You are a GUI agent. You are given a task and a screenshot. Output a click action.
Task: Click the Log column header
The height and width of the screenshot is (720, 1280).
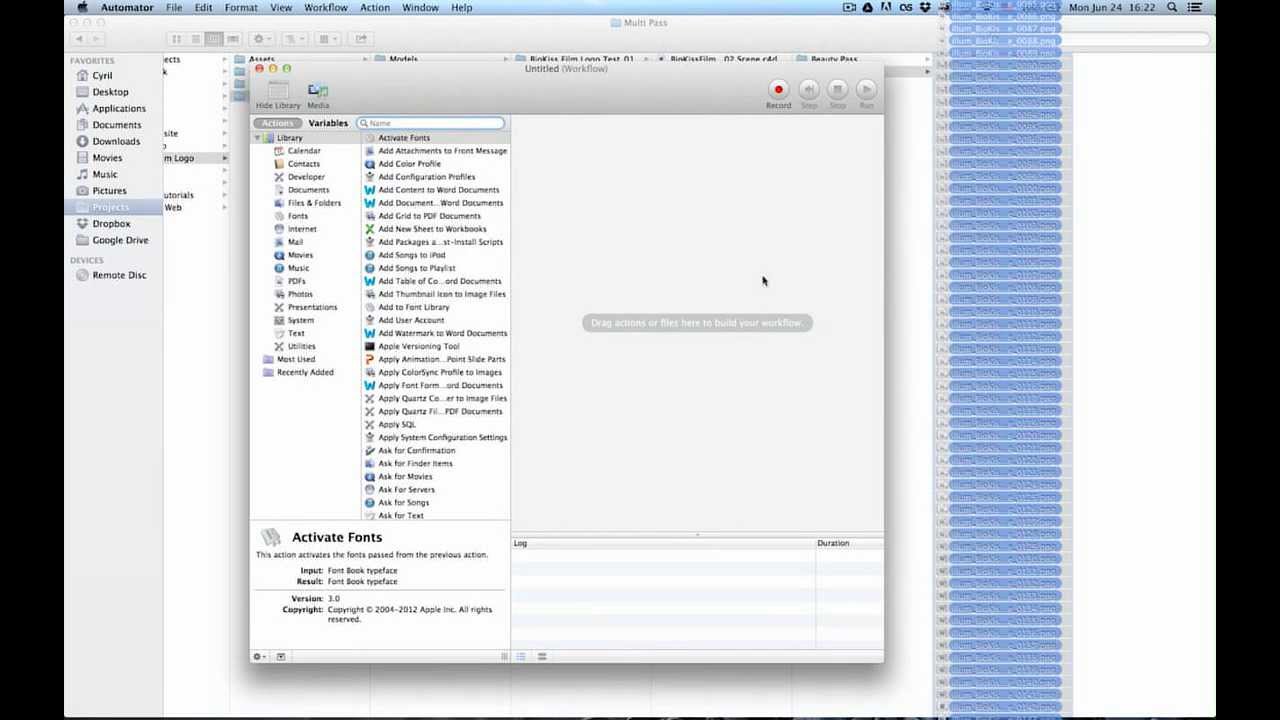(x=663, y=543)
